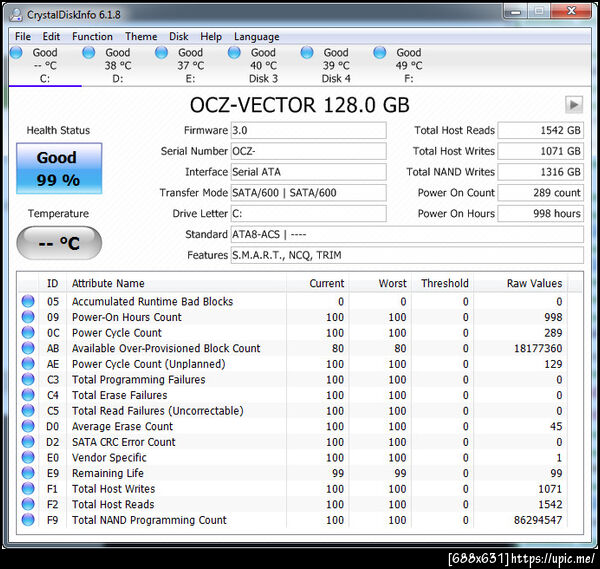Viewport: 600px width, 569px height.
Task: Select the D: disk at 38 °C
Action: (117, 65)
